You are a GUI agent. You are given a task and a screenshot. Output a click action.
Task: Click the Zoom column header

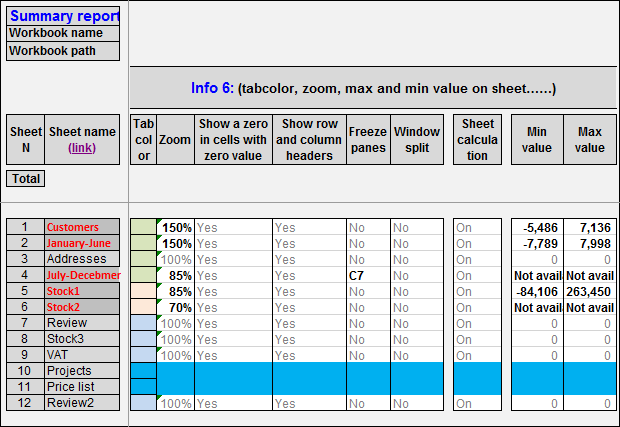[x=175, y=140]
